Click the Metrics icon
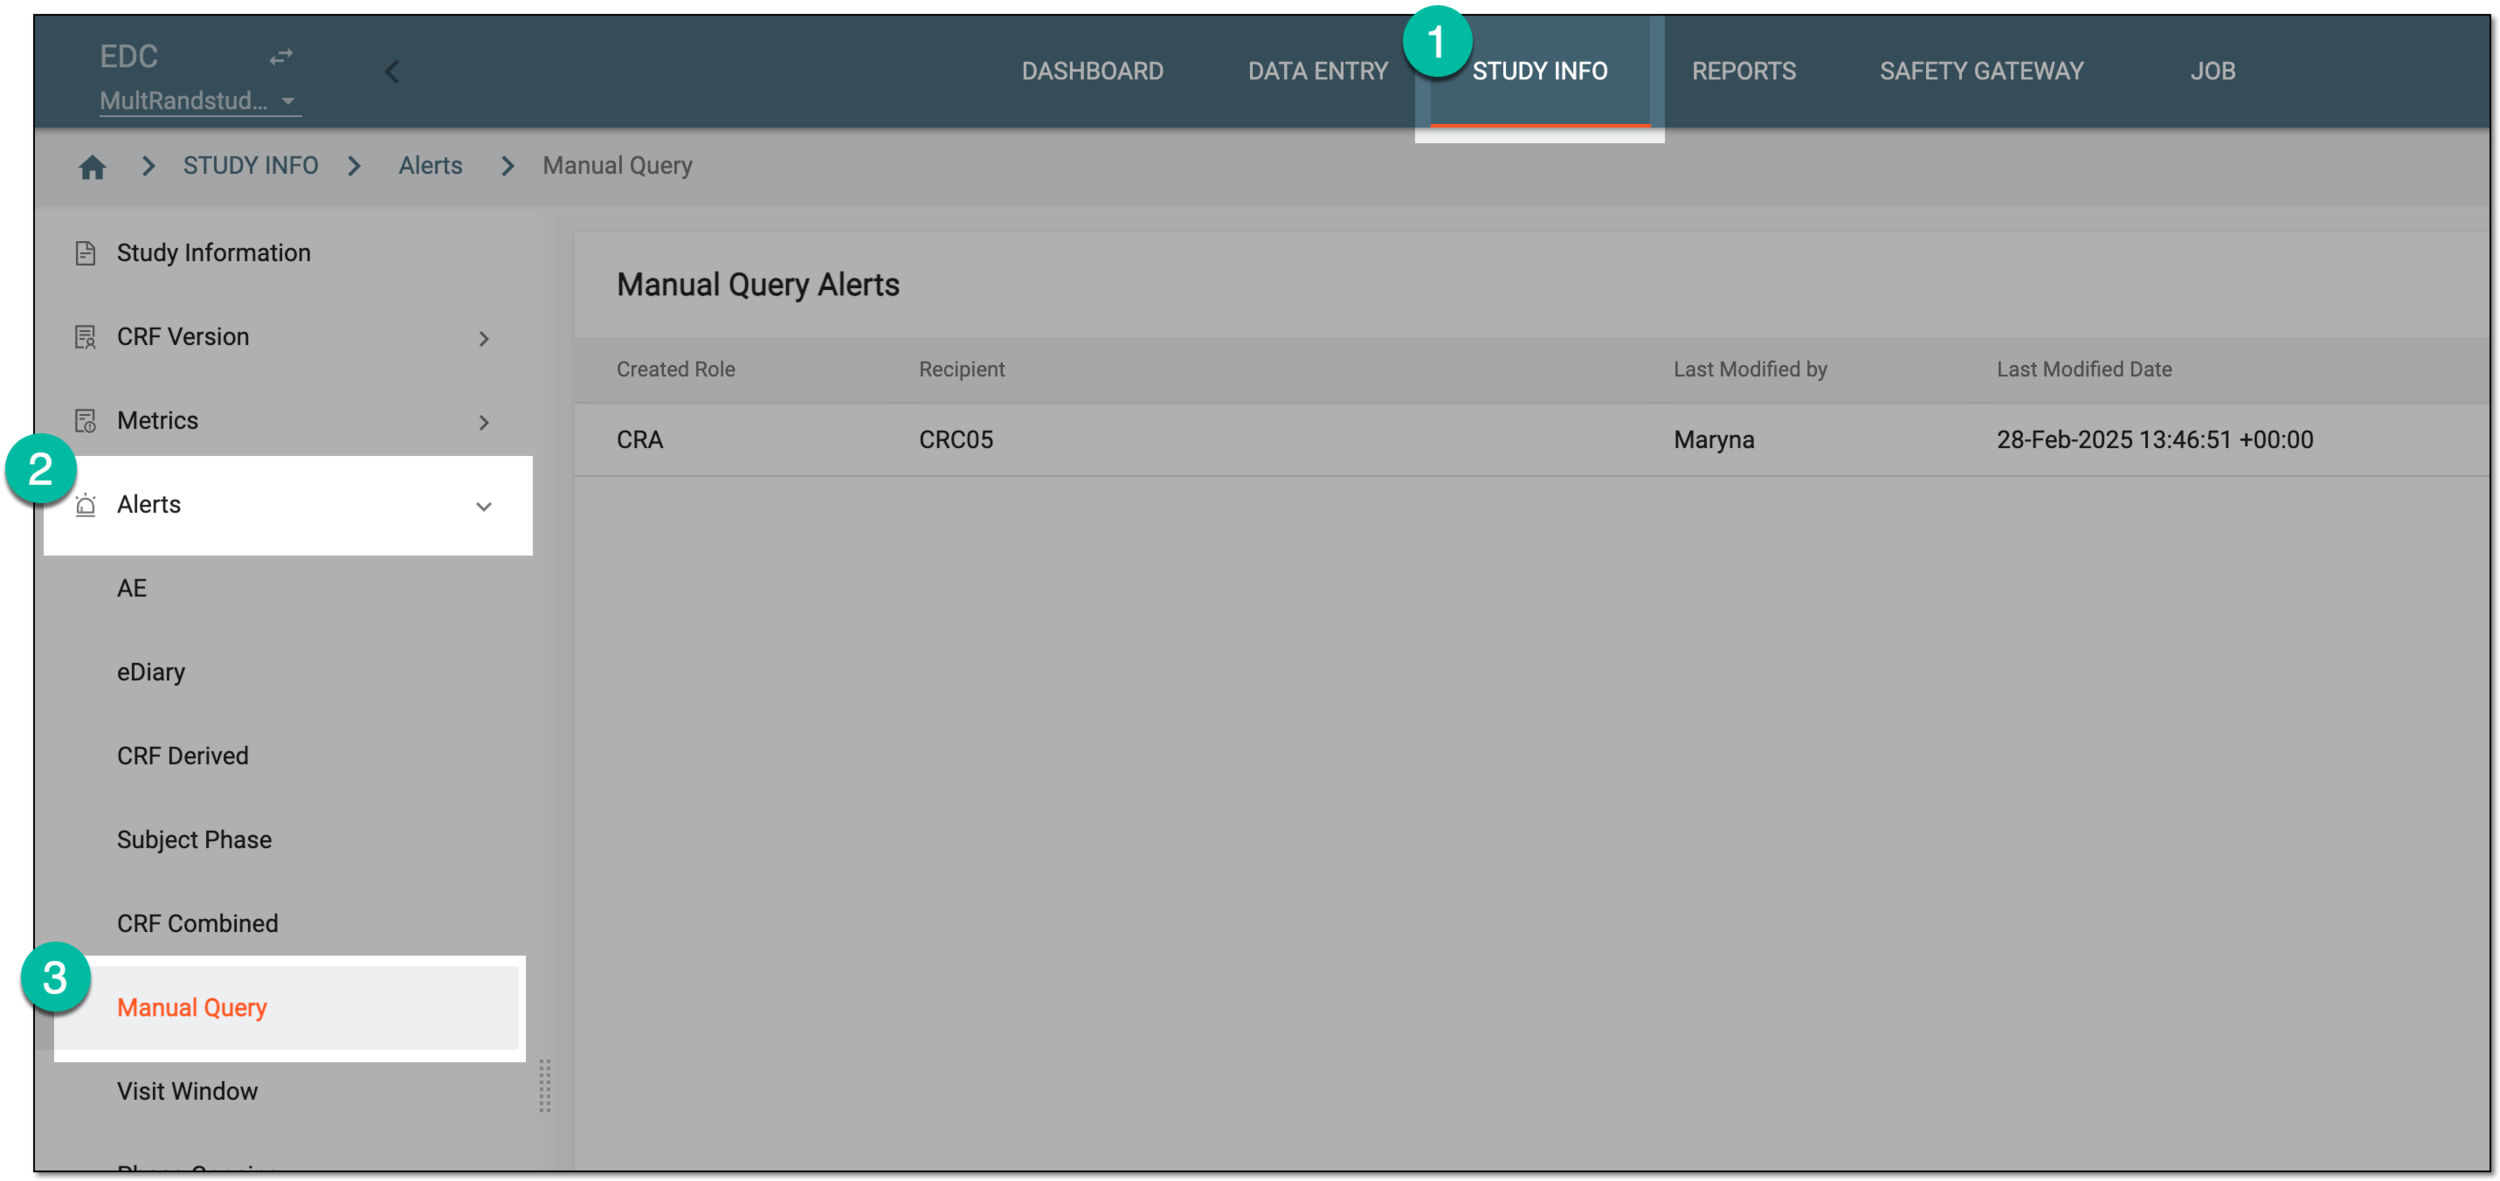 pos(85,421)
